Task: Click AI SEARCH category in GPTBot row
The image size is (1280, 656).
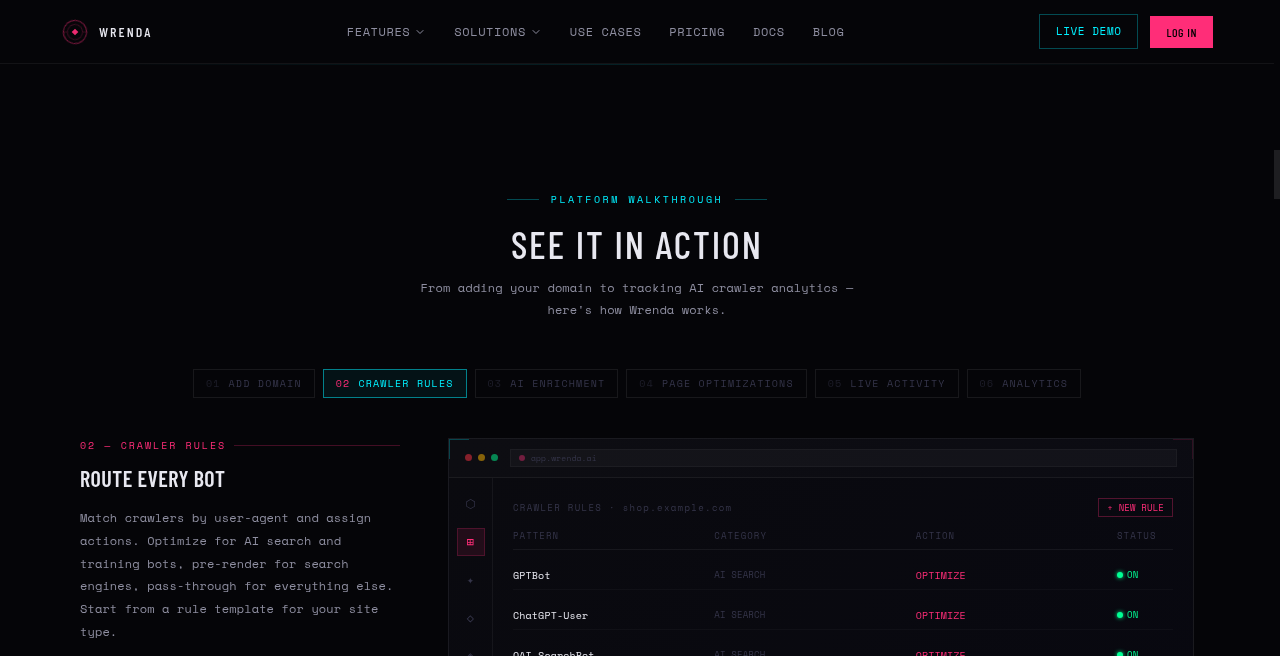Action: pos(740,575)
